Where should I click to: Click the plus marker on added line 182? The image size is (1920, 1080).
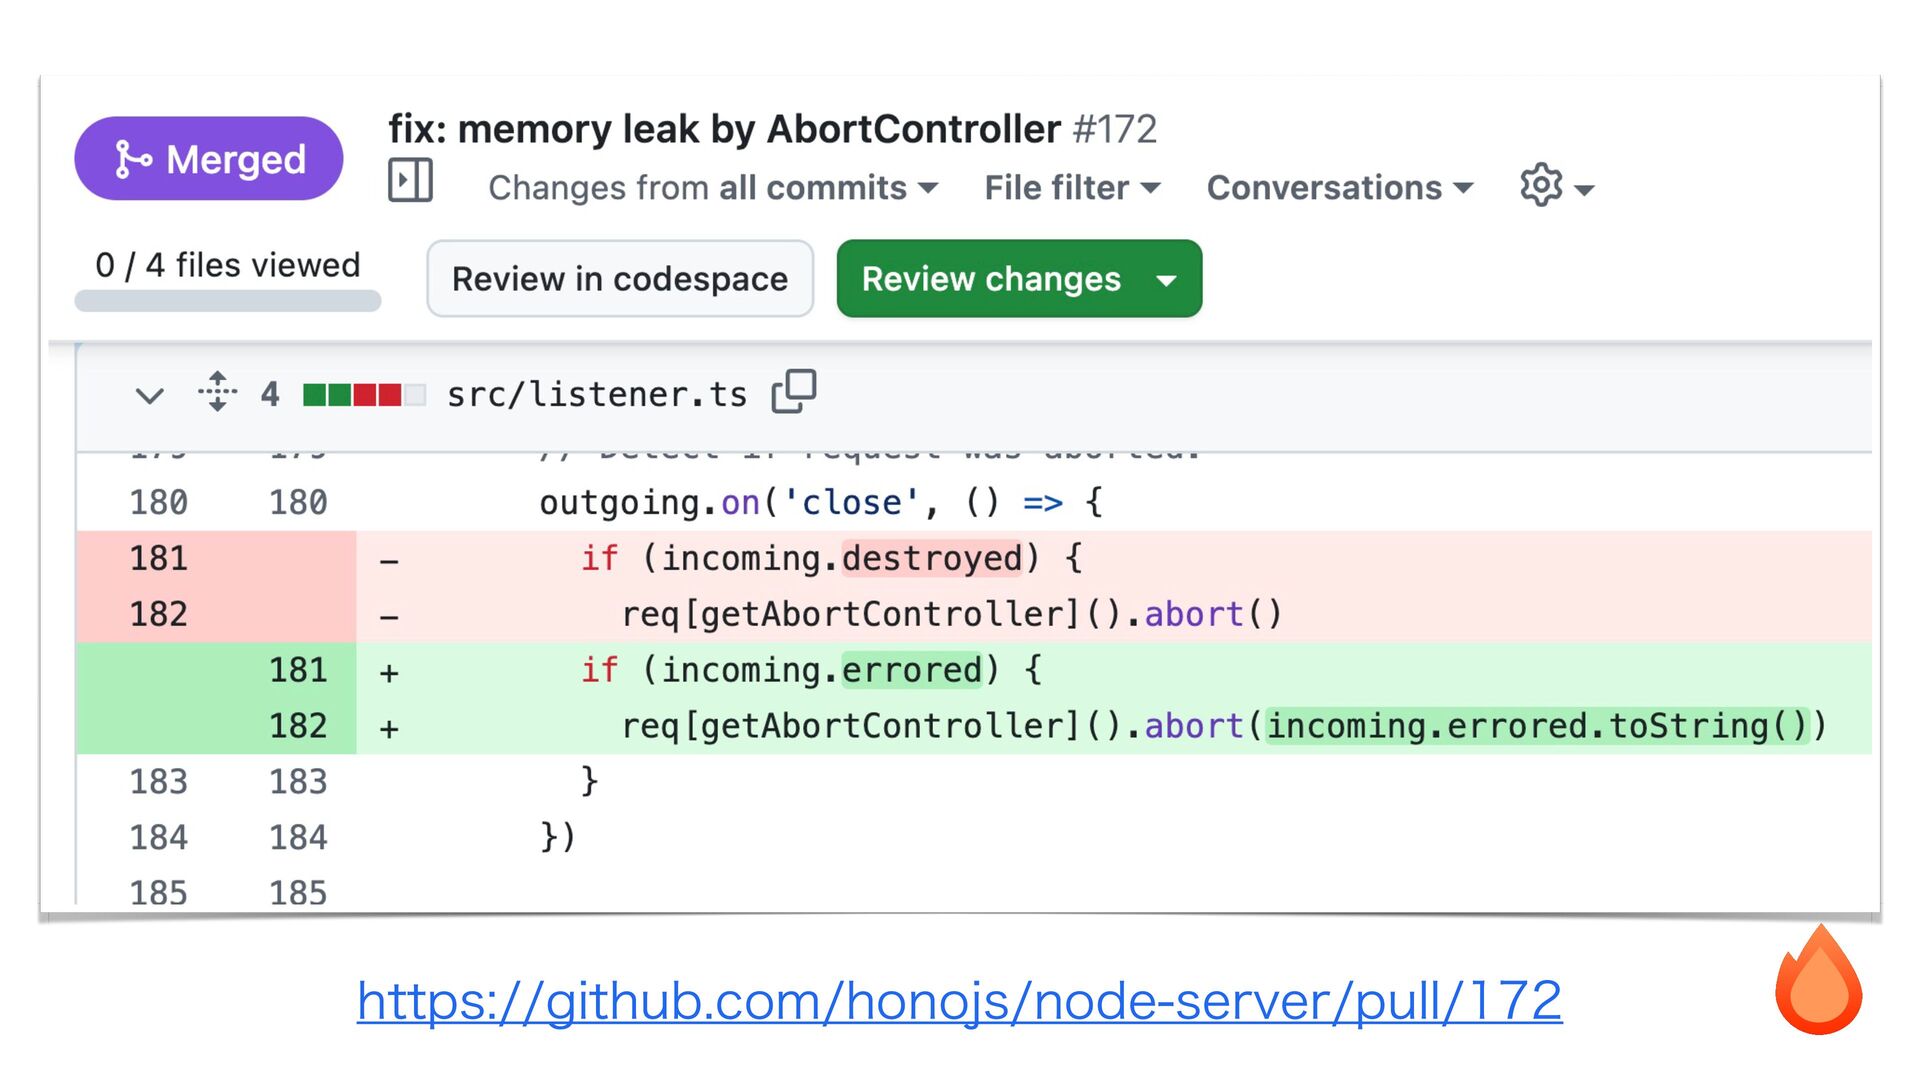[389, 728]
